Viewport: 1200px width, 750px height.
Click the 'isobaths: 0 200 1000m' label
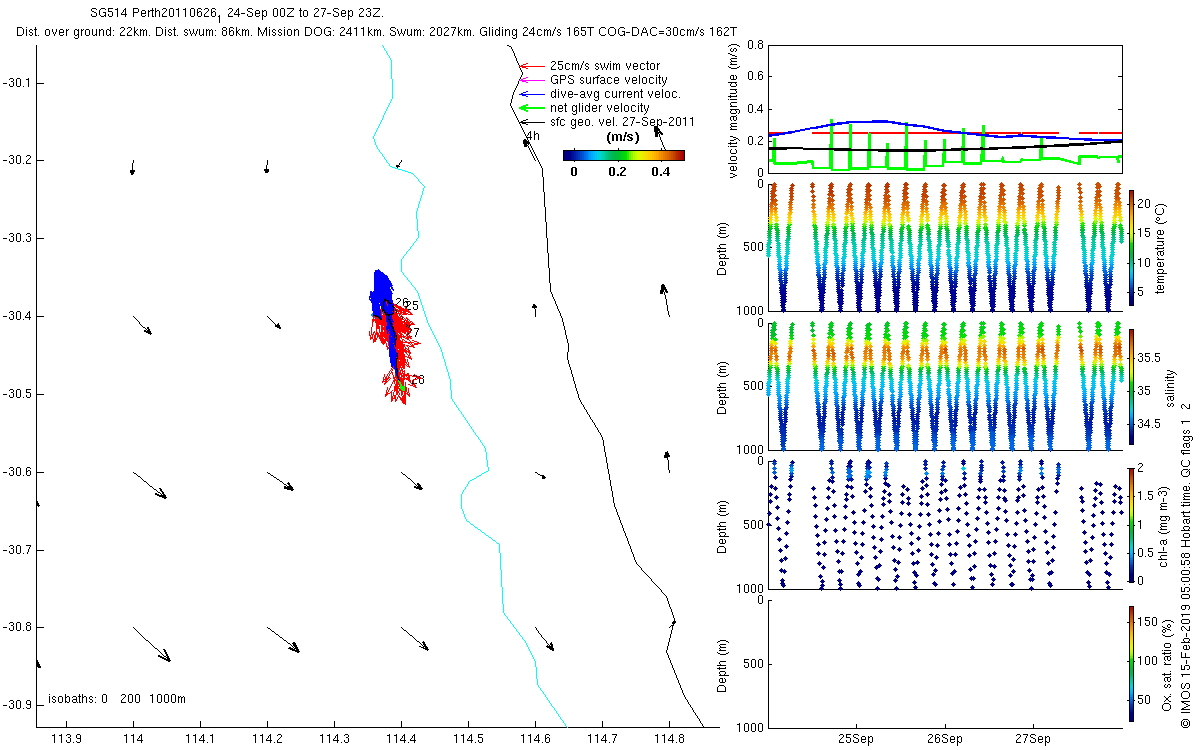point(117,699)
